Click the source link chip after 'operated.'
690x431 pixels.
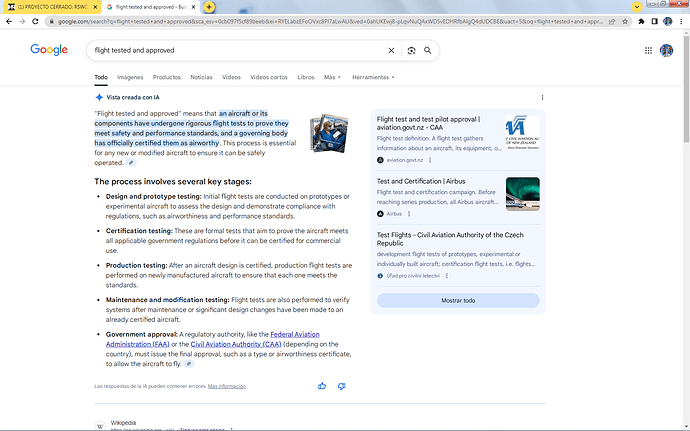coord(131,163)
